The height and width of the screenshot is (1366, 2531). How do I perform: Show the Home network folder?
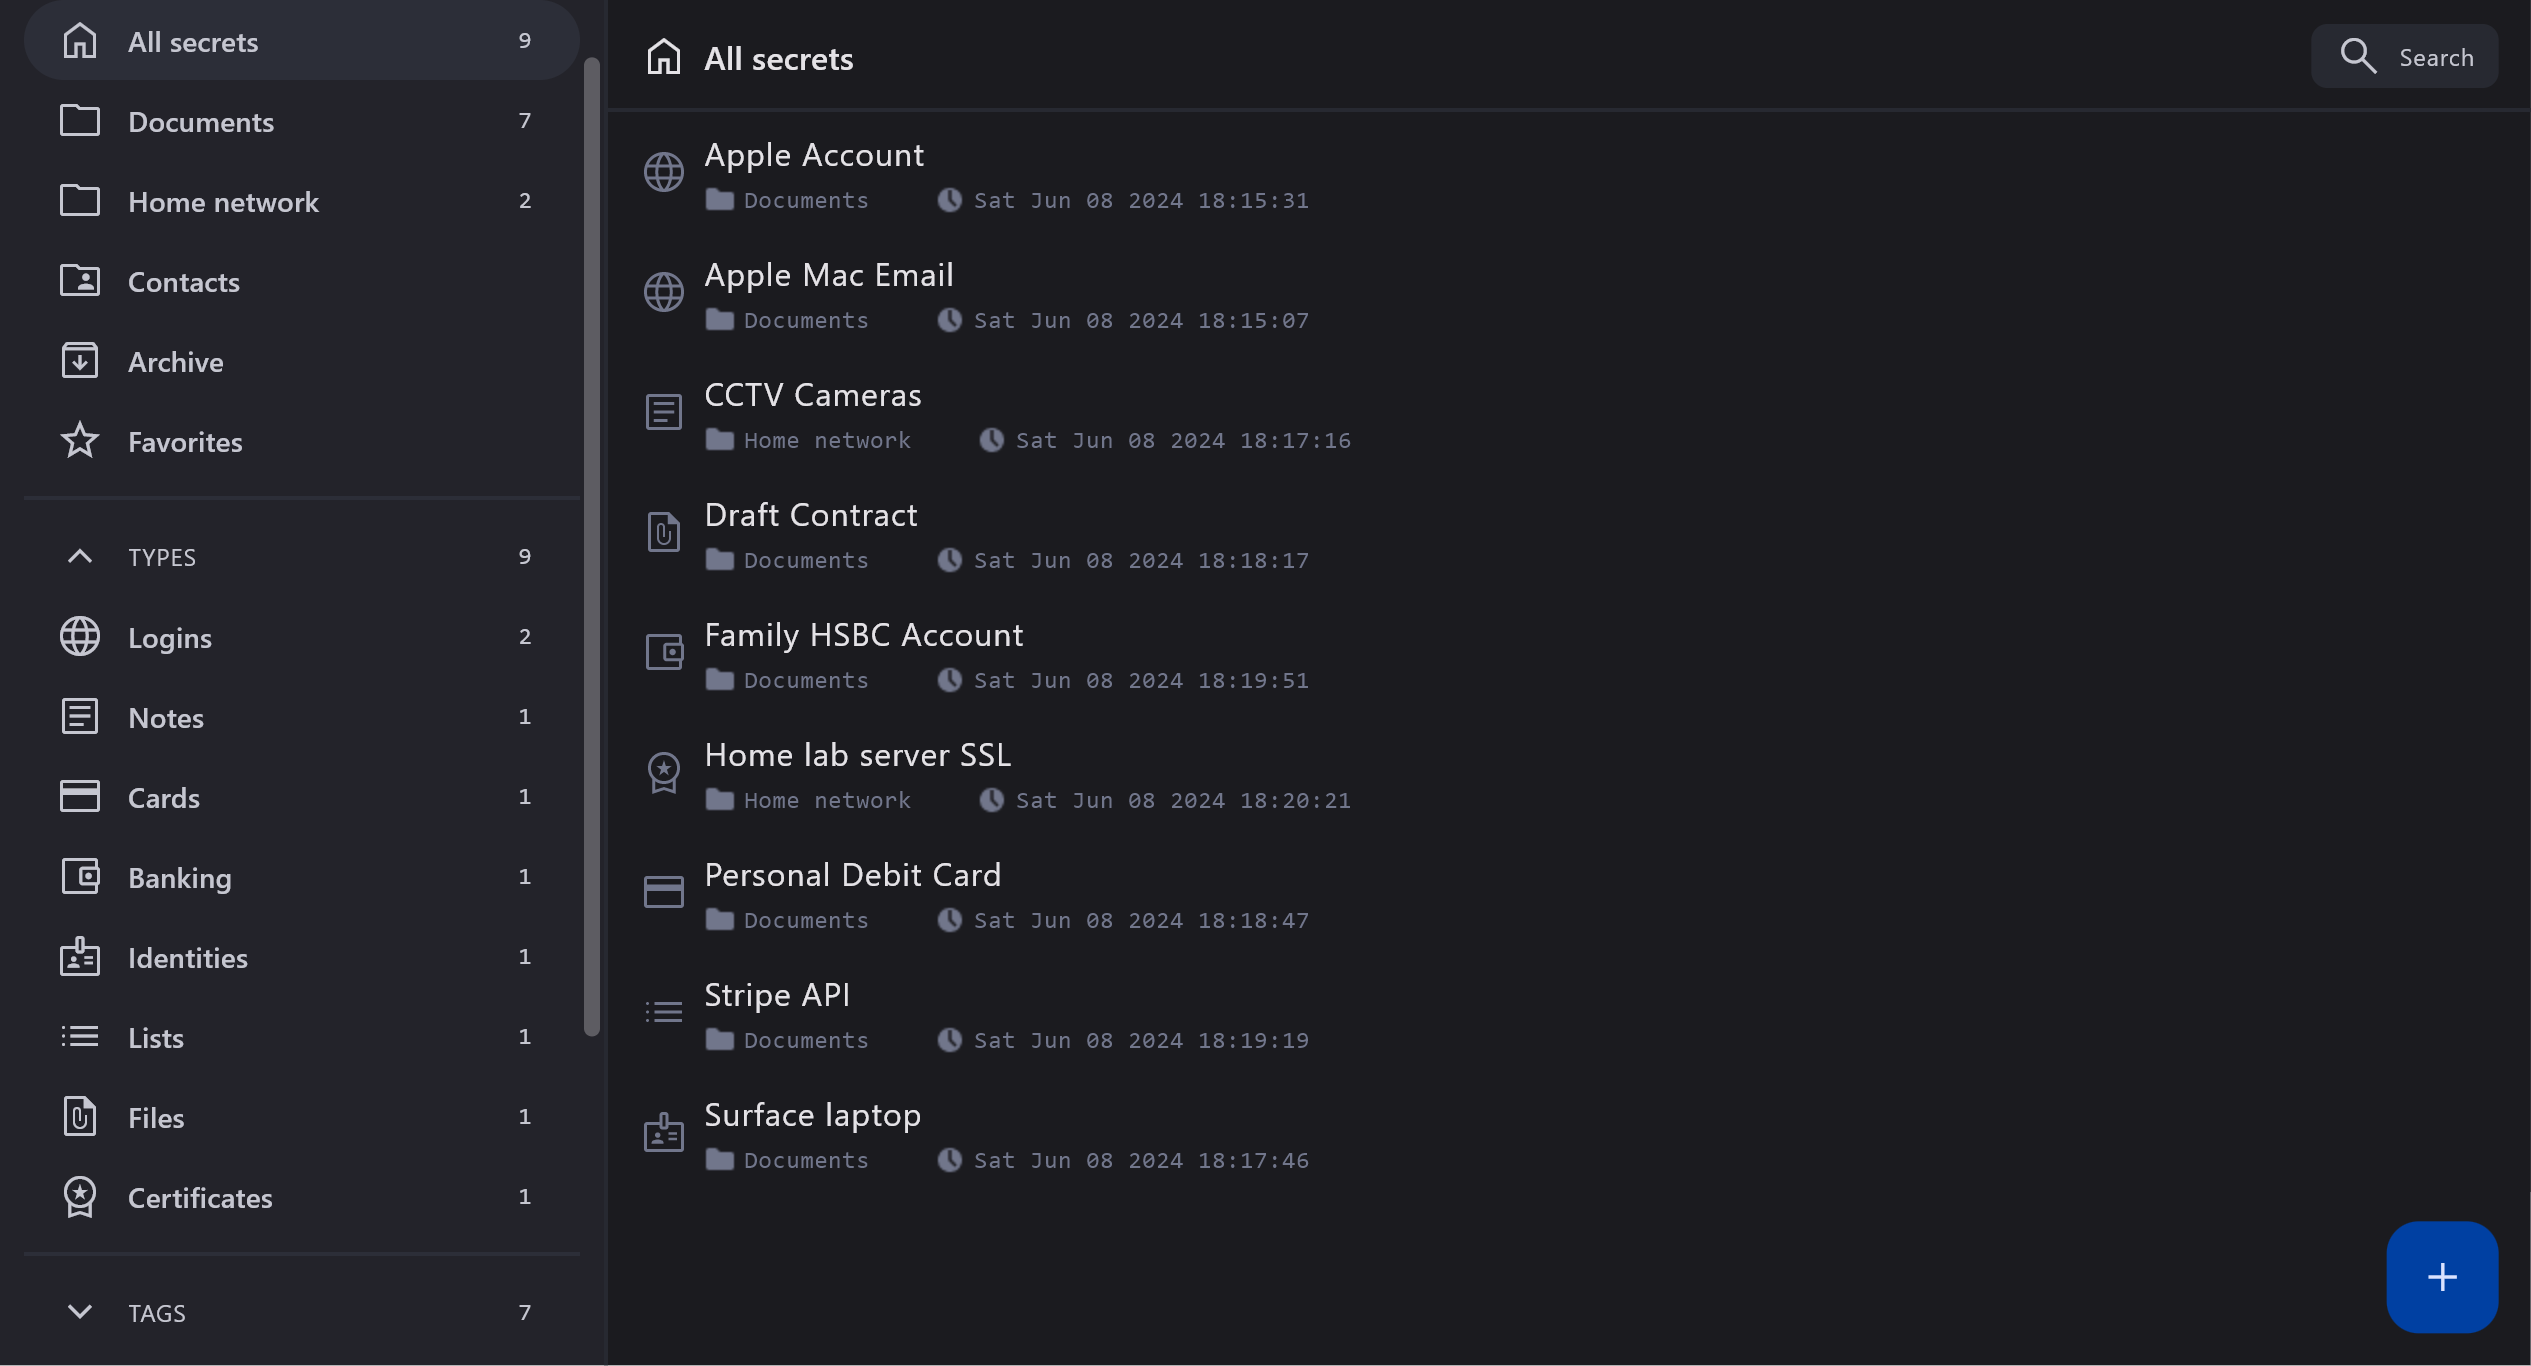point(223,202)
